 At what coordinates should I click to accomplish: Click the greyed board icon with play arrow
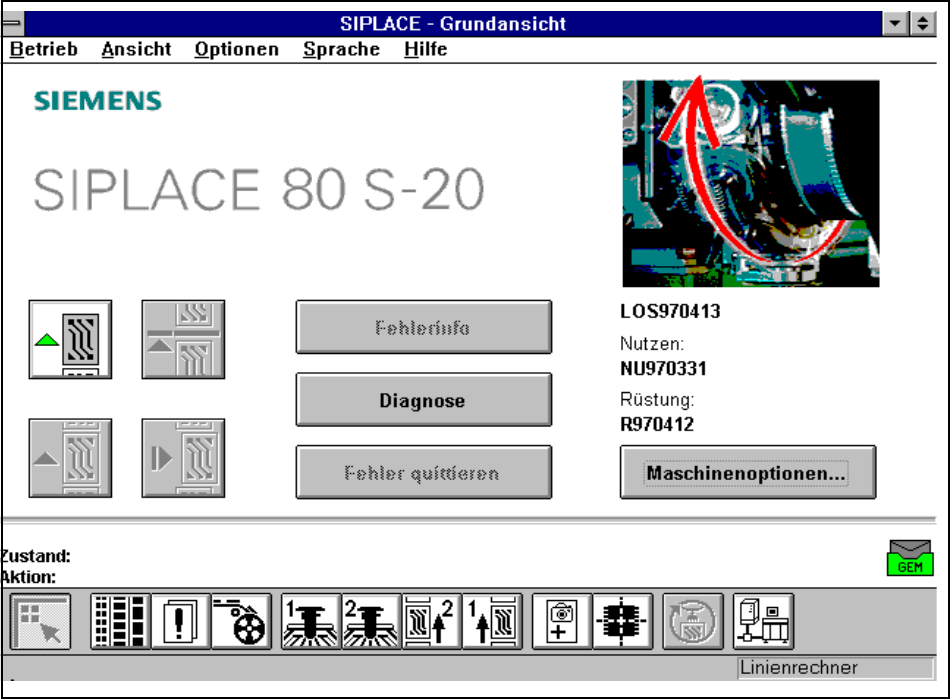click(183, 458)
